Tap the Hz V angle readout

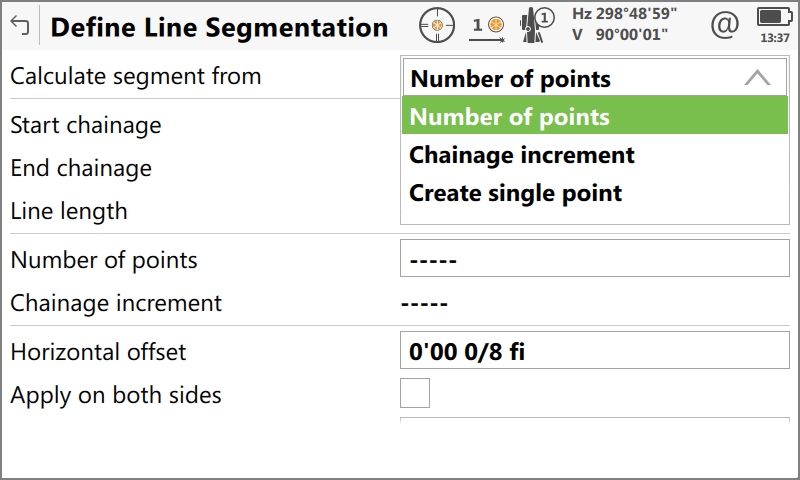point(624,24)
